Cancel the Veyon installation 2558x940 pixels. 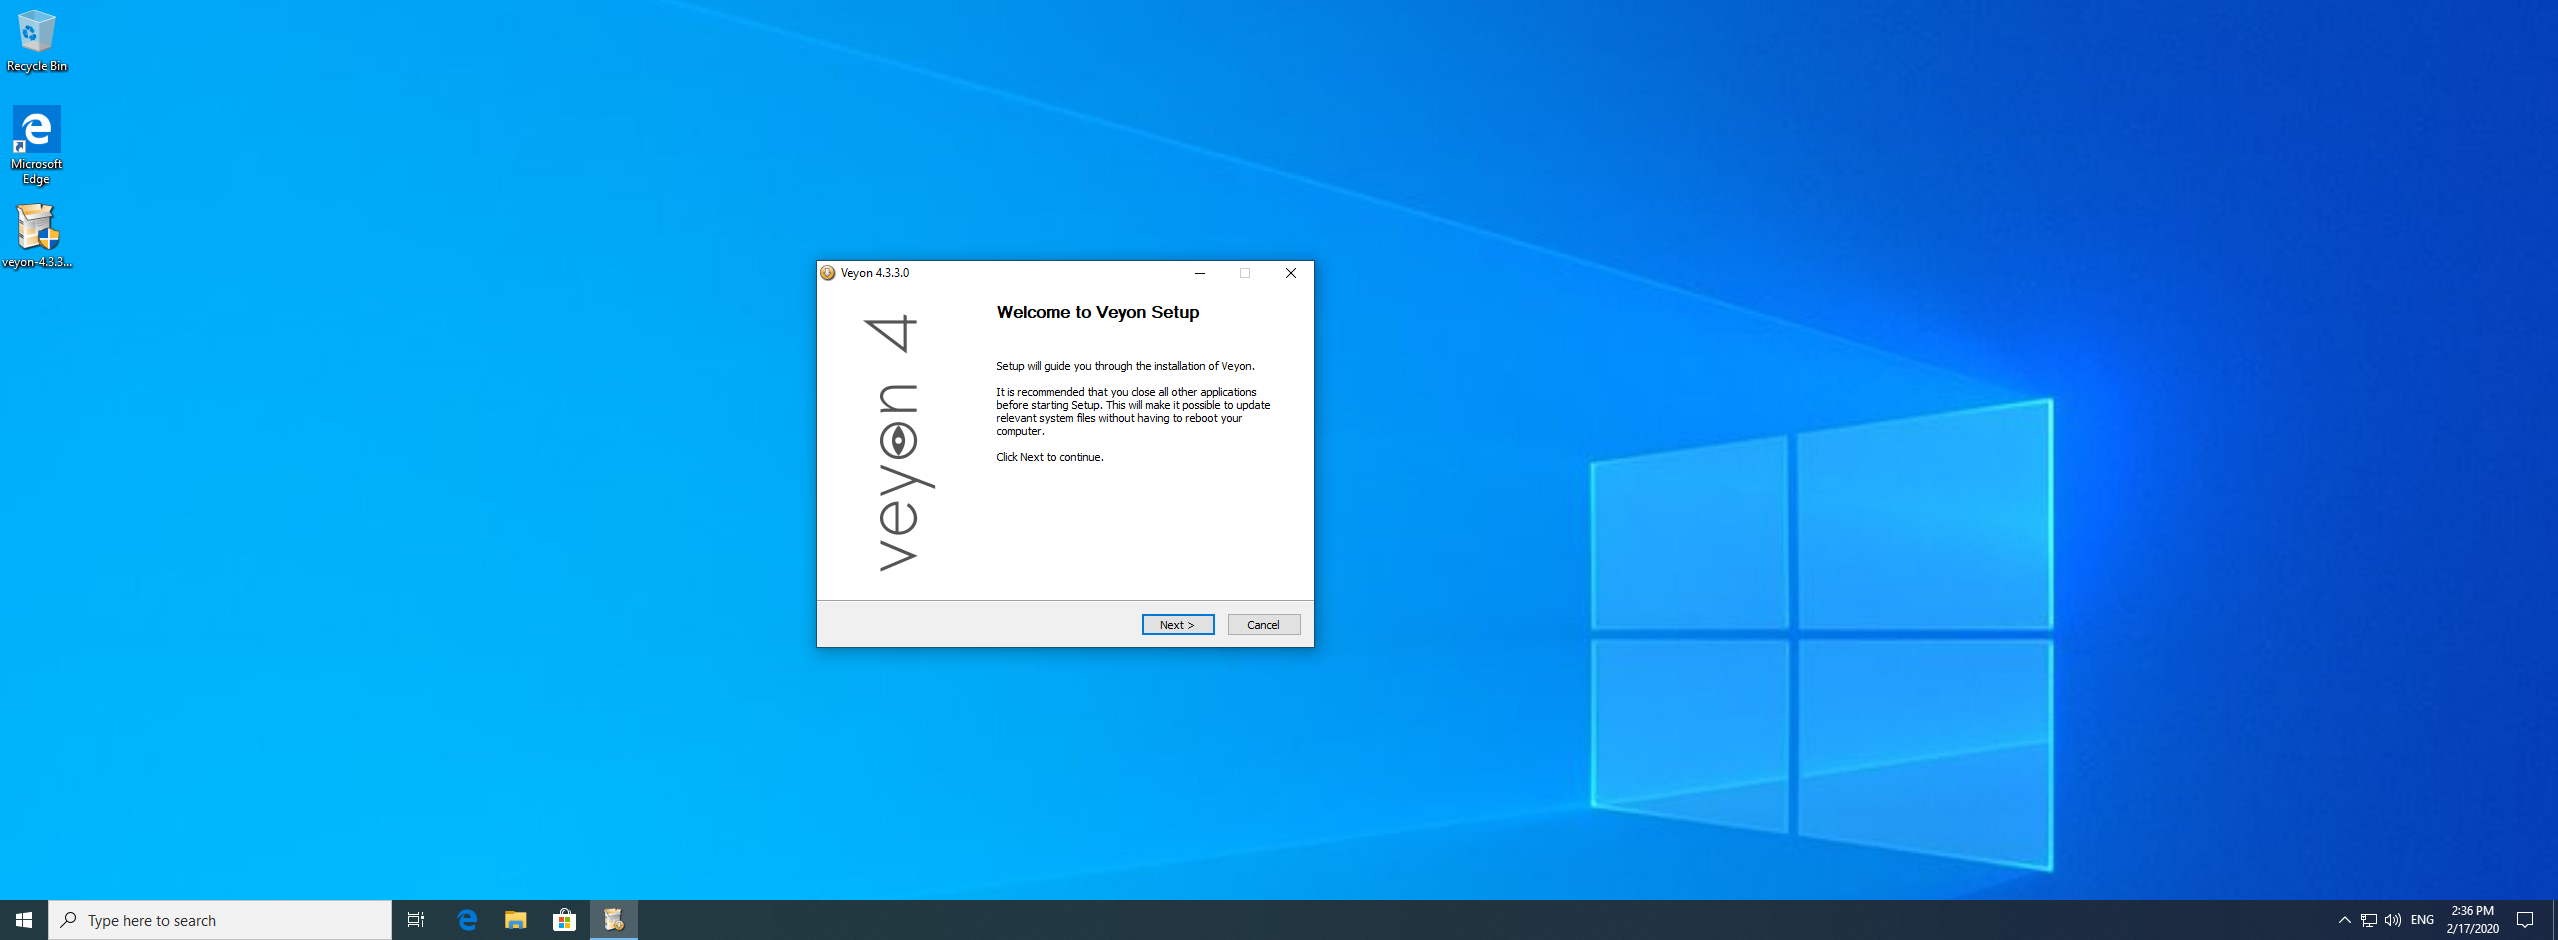[x=1264, y=625]
